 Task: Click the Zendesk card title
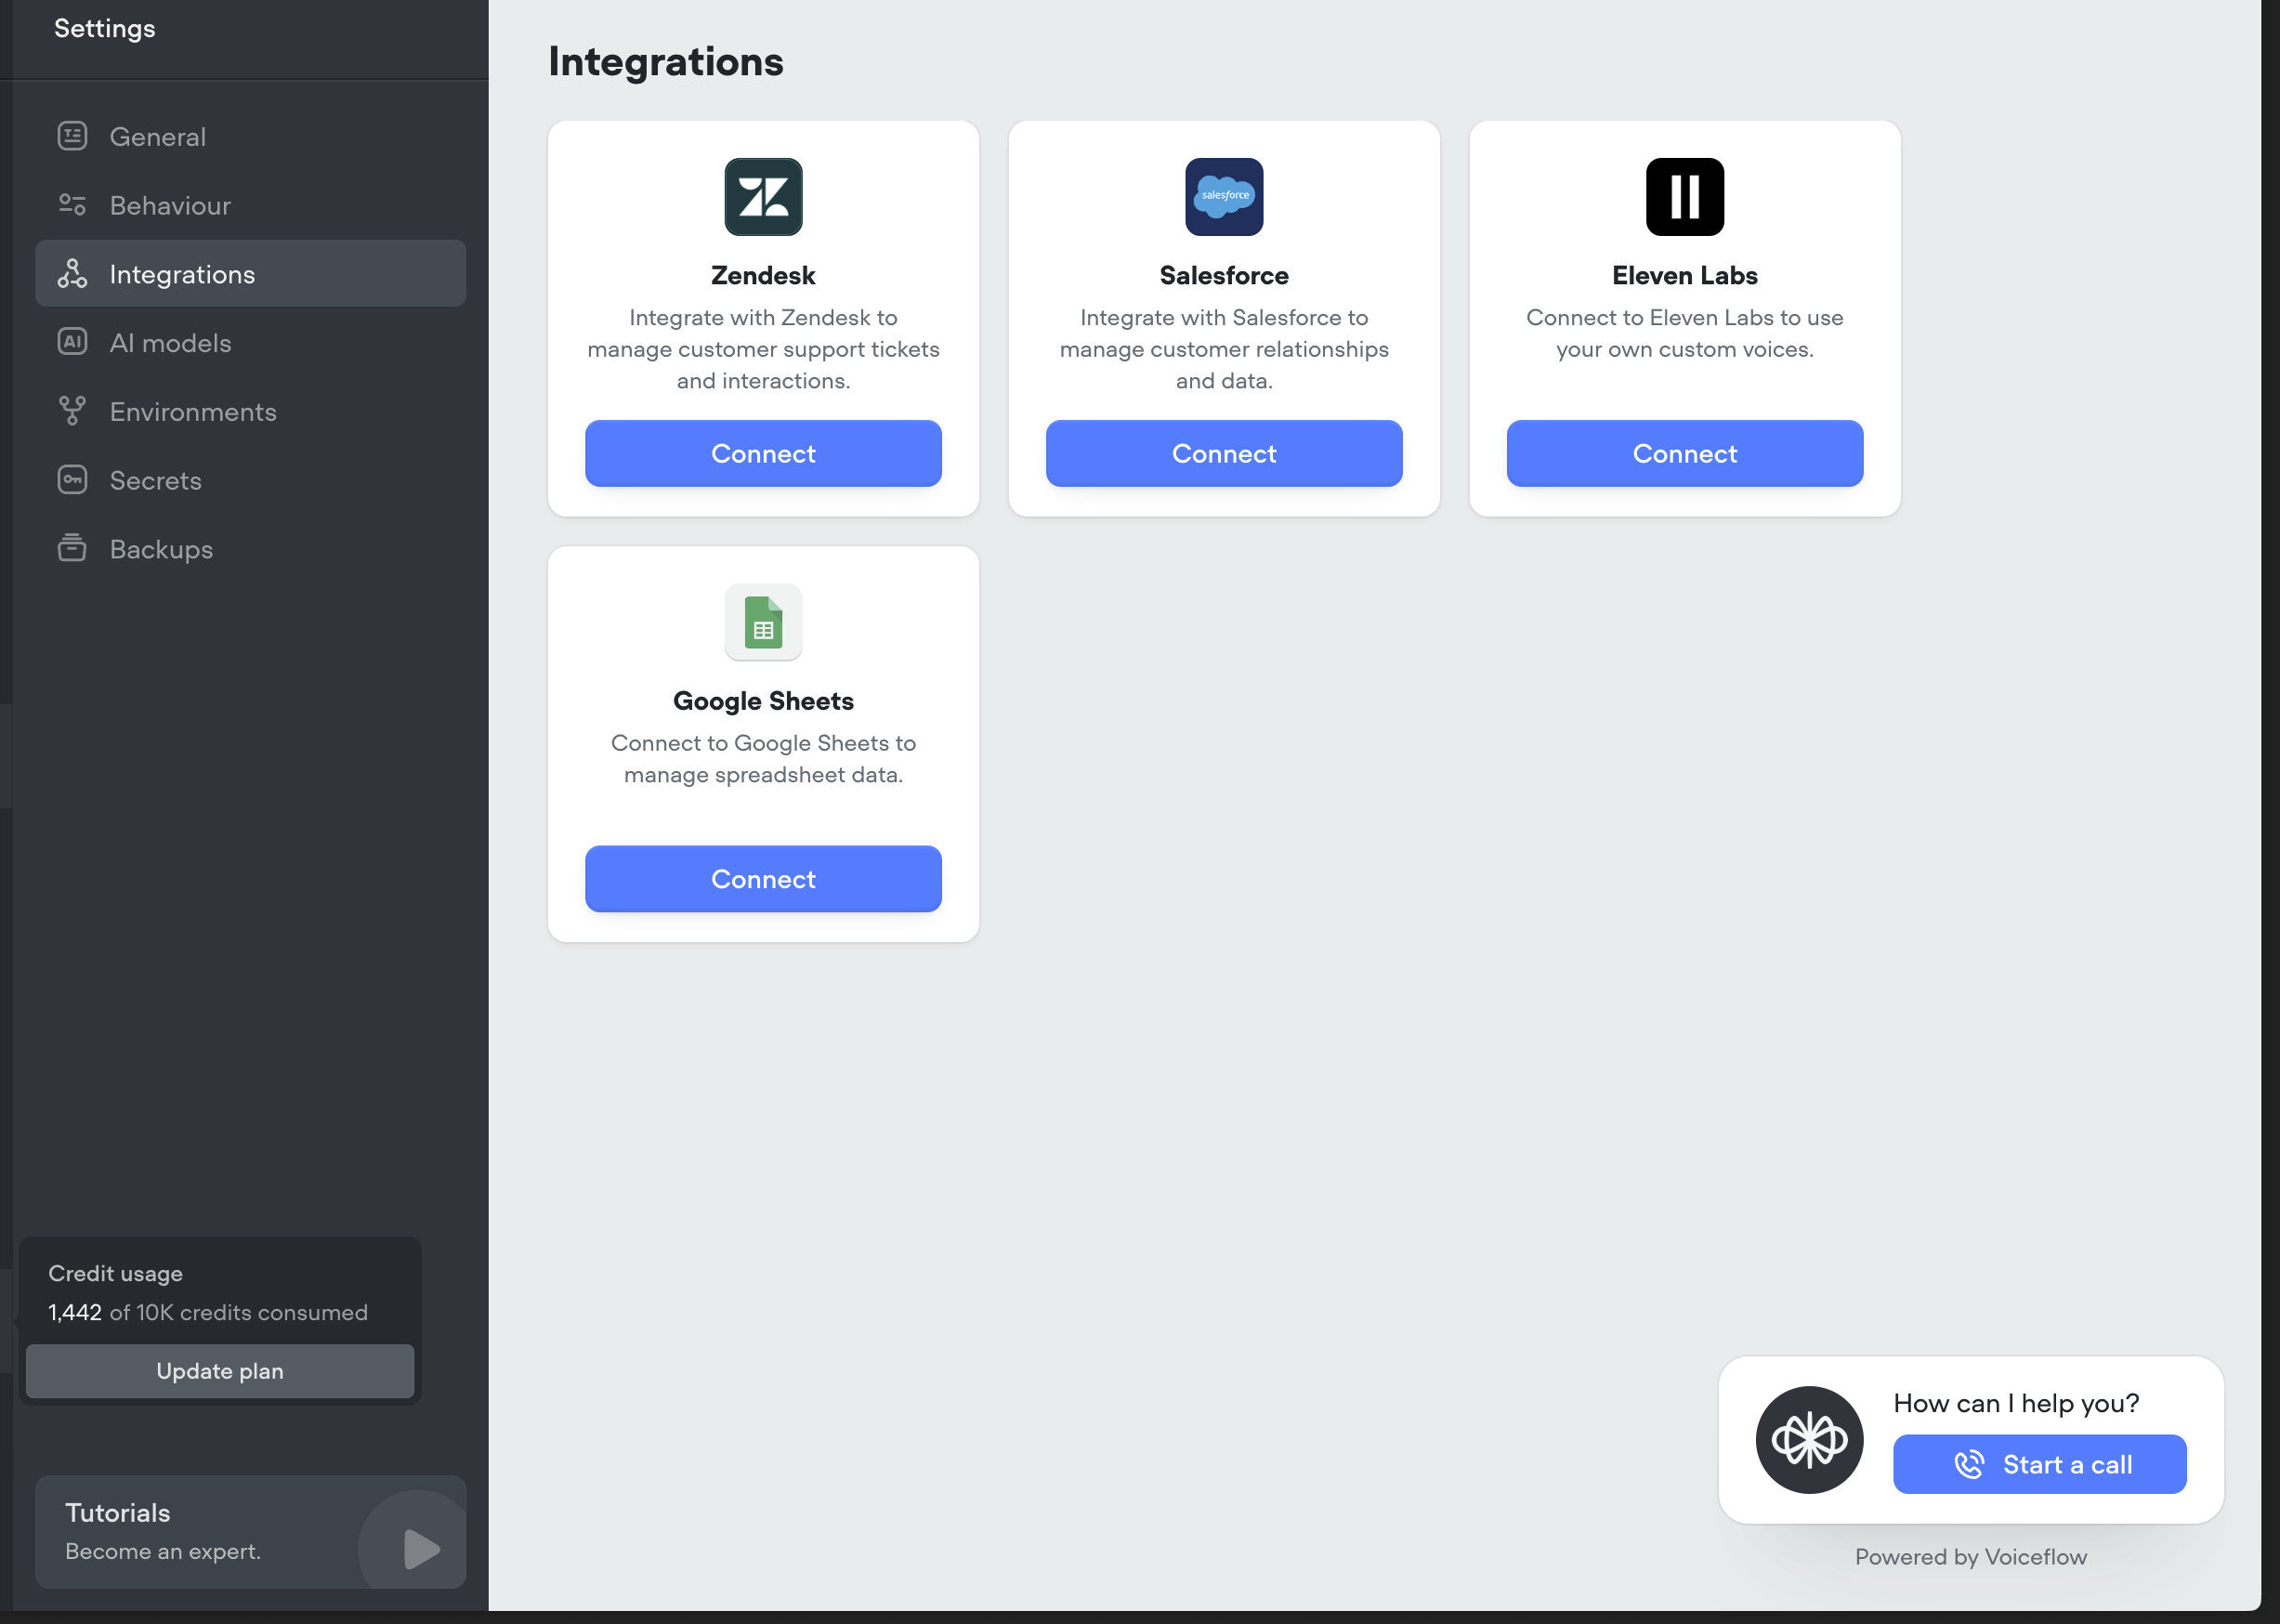click(x=763, y=275)
